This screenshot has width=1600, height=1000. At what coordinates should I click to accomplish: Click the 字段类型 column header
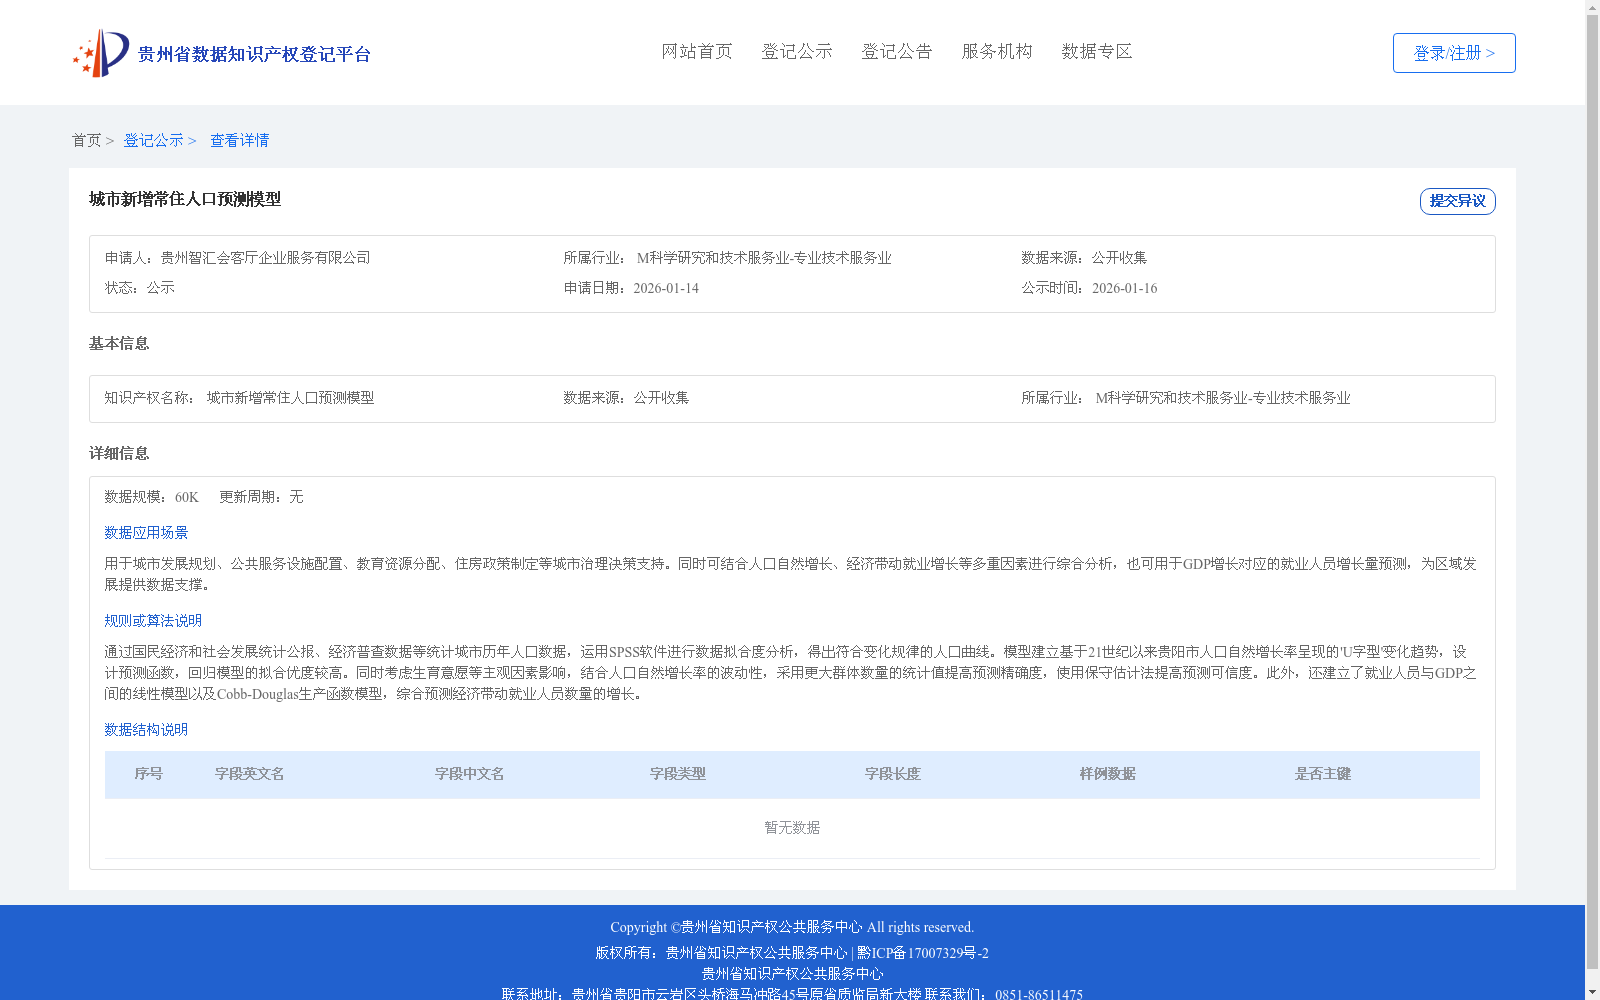[x=678, y=774]
